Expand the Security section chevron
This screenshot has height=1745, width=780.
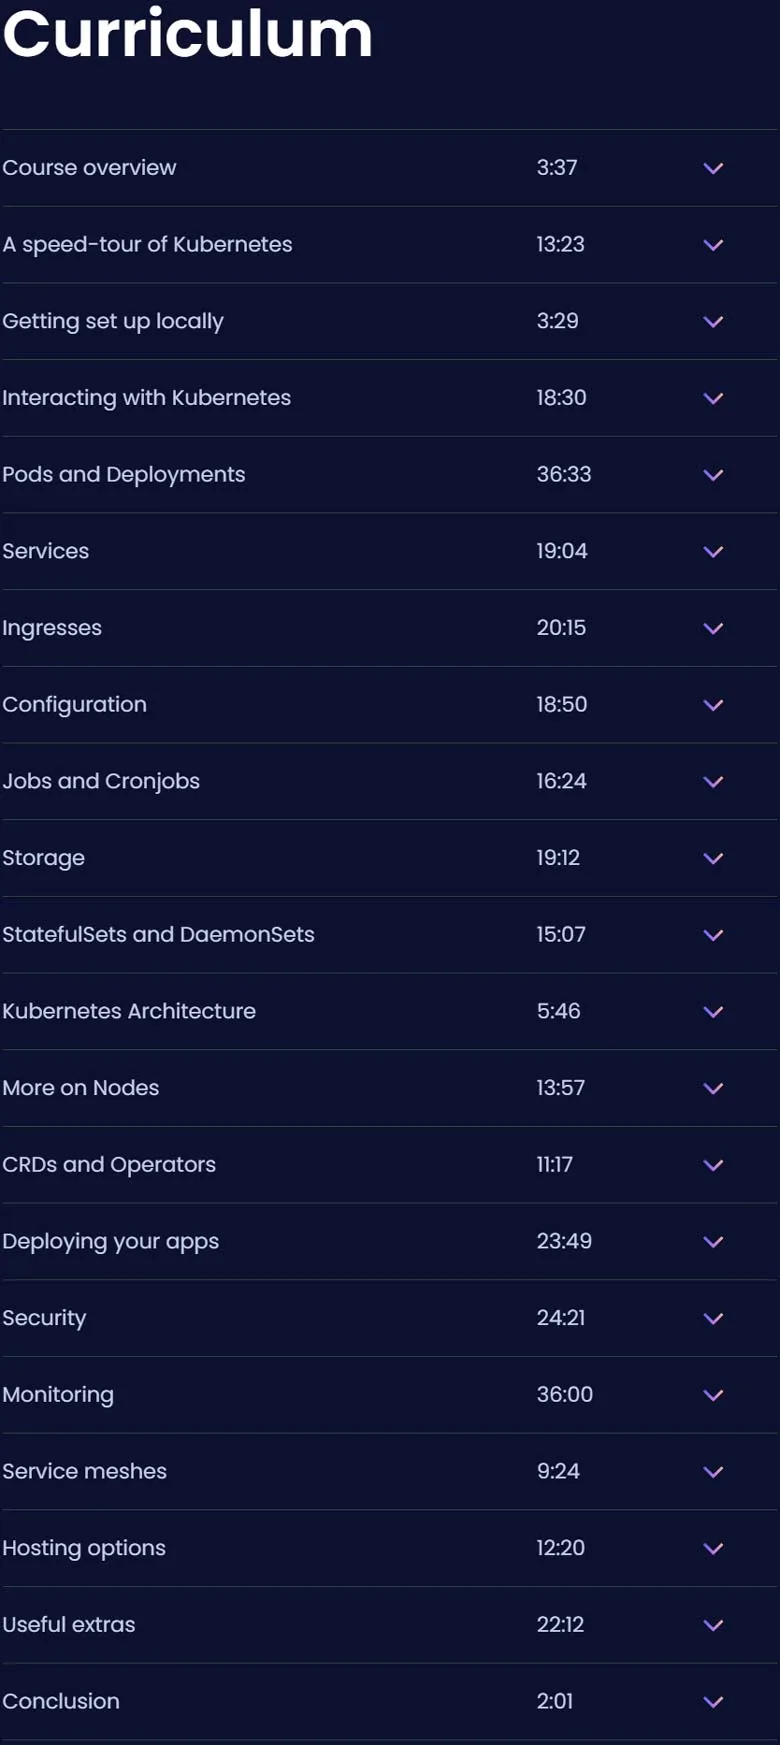point(713,1318)
